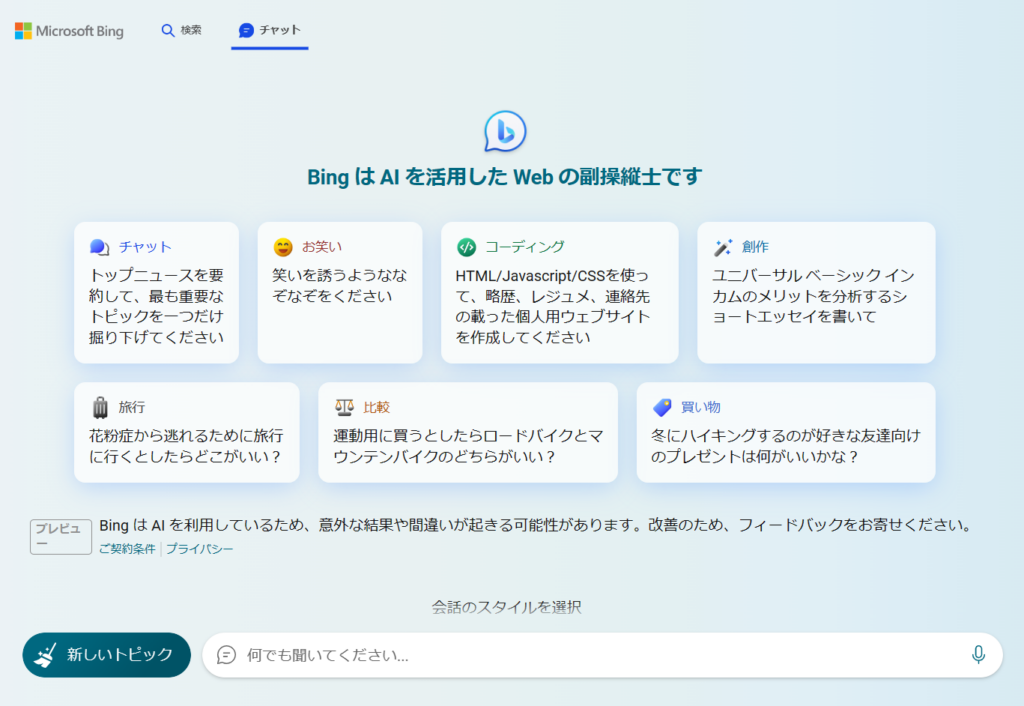Image resolution: width=1024 pixels, height=706 pixels.
Task: Click the 比較 balance scale icon
Action: [x=344, y=407]
